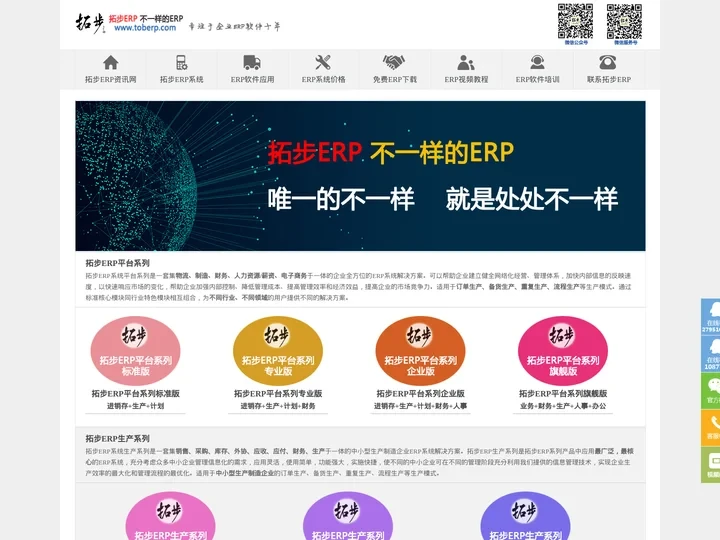Open ERP视频教程 via the people icon

tap(466, 62)
